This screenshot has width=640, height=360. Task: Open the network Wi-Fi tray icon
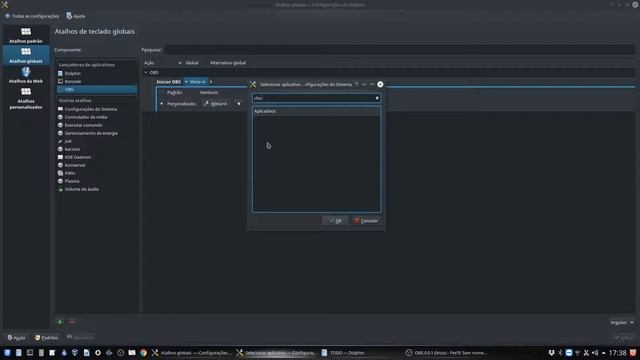578,353
